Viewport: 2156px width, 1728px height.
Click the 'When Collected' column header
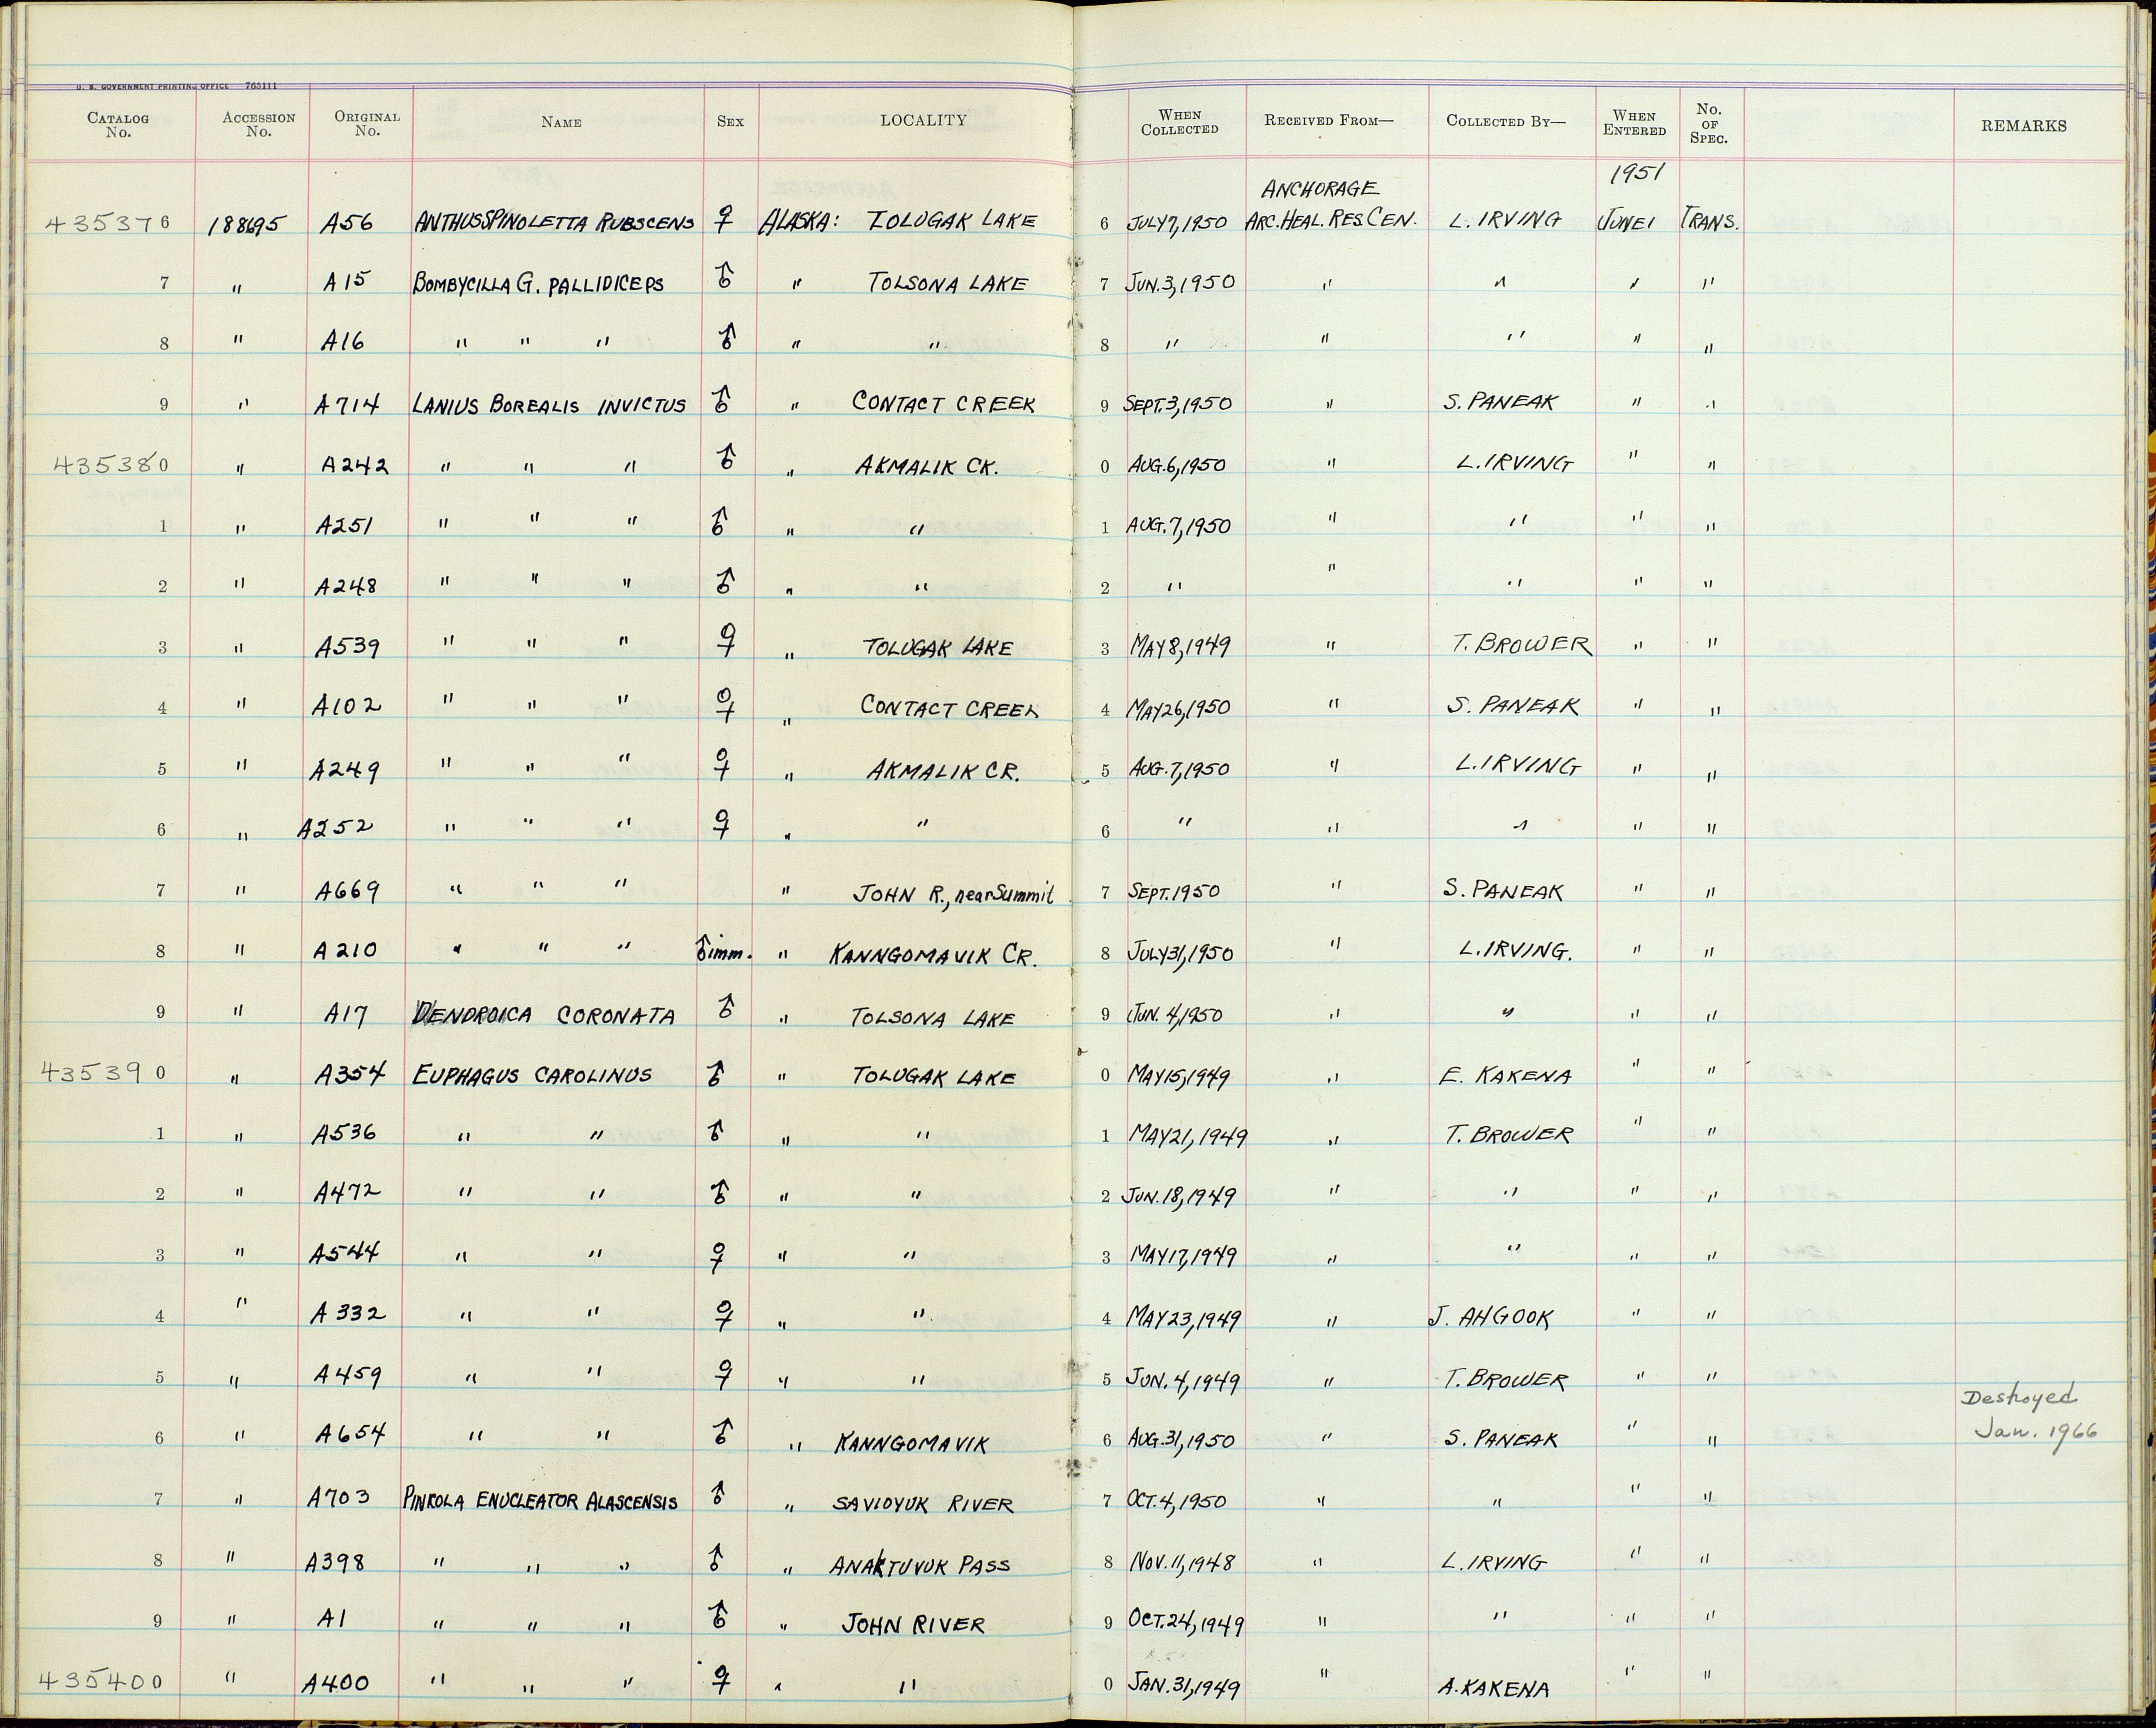pyautogui.click(x=1180, y=122)
